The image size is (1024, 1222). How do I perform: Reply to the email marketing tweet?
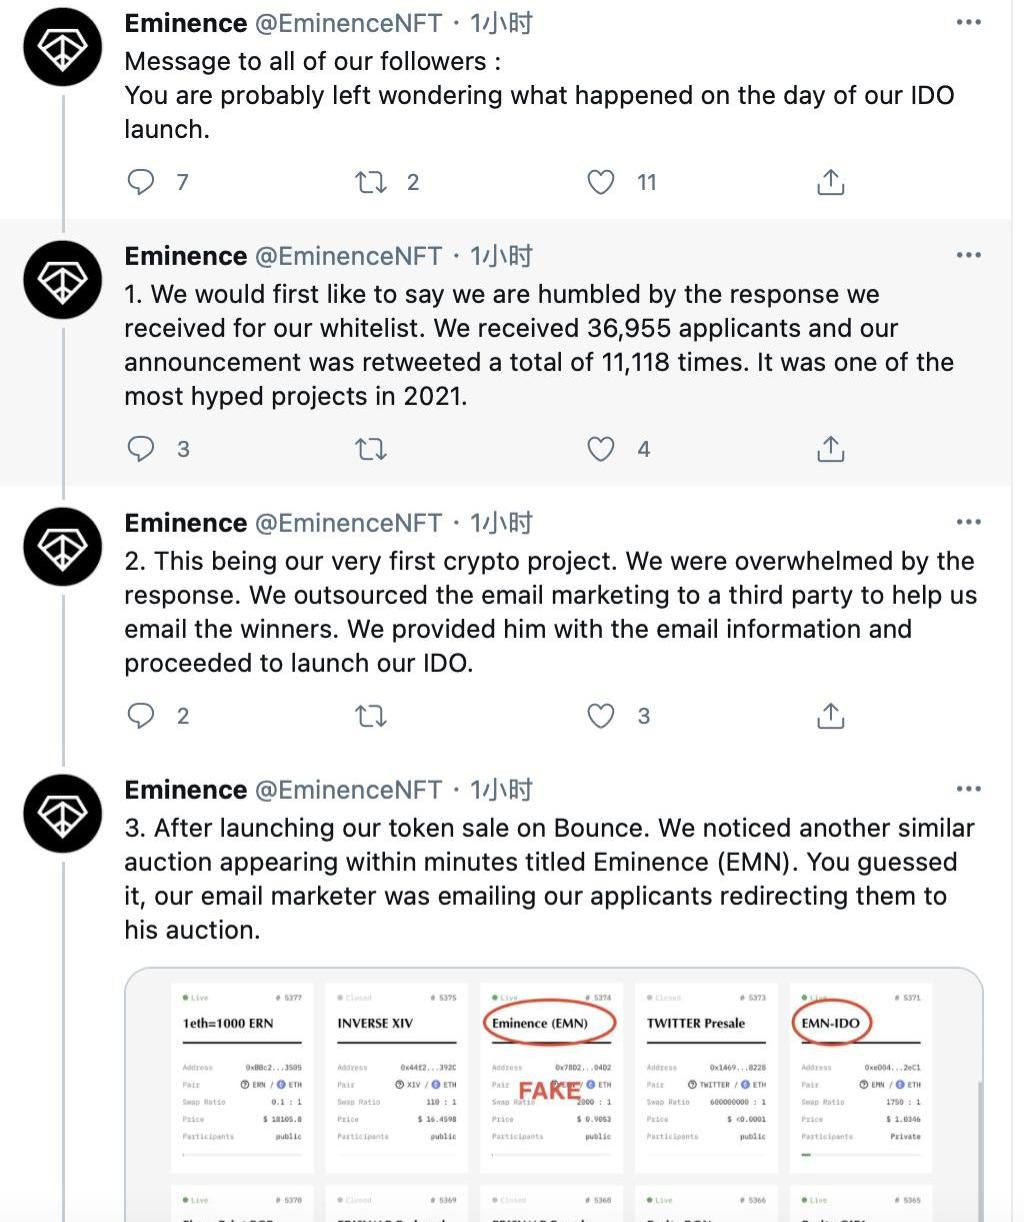pyautogui.click(x=142, y=716)
